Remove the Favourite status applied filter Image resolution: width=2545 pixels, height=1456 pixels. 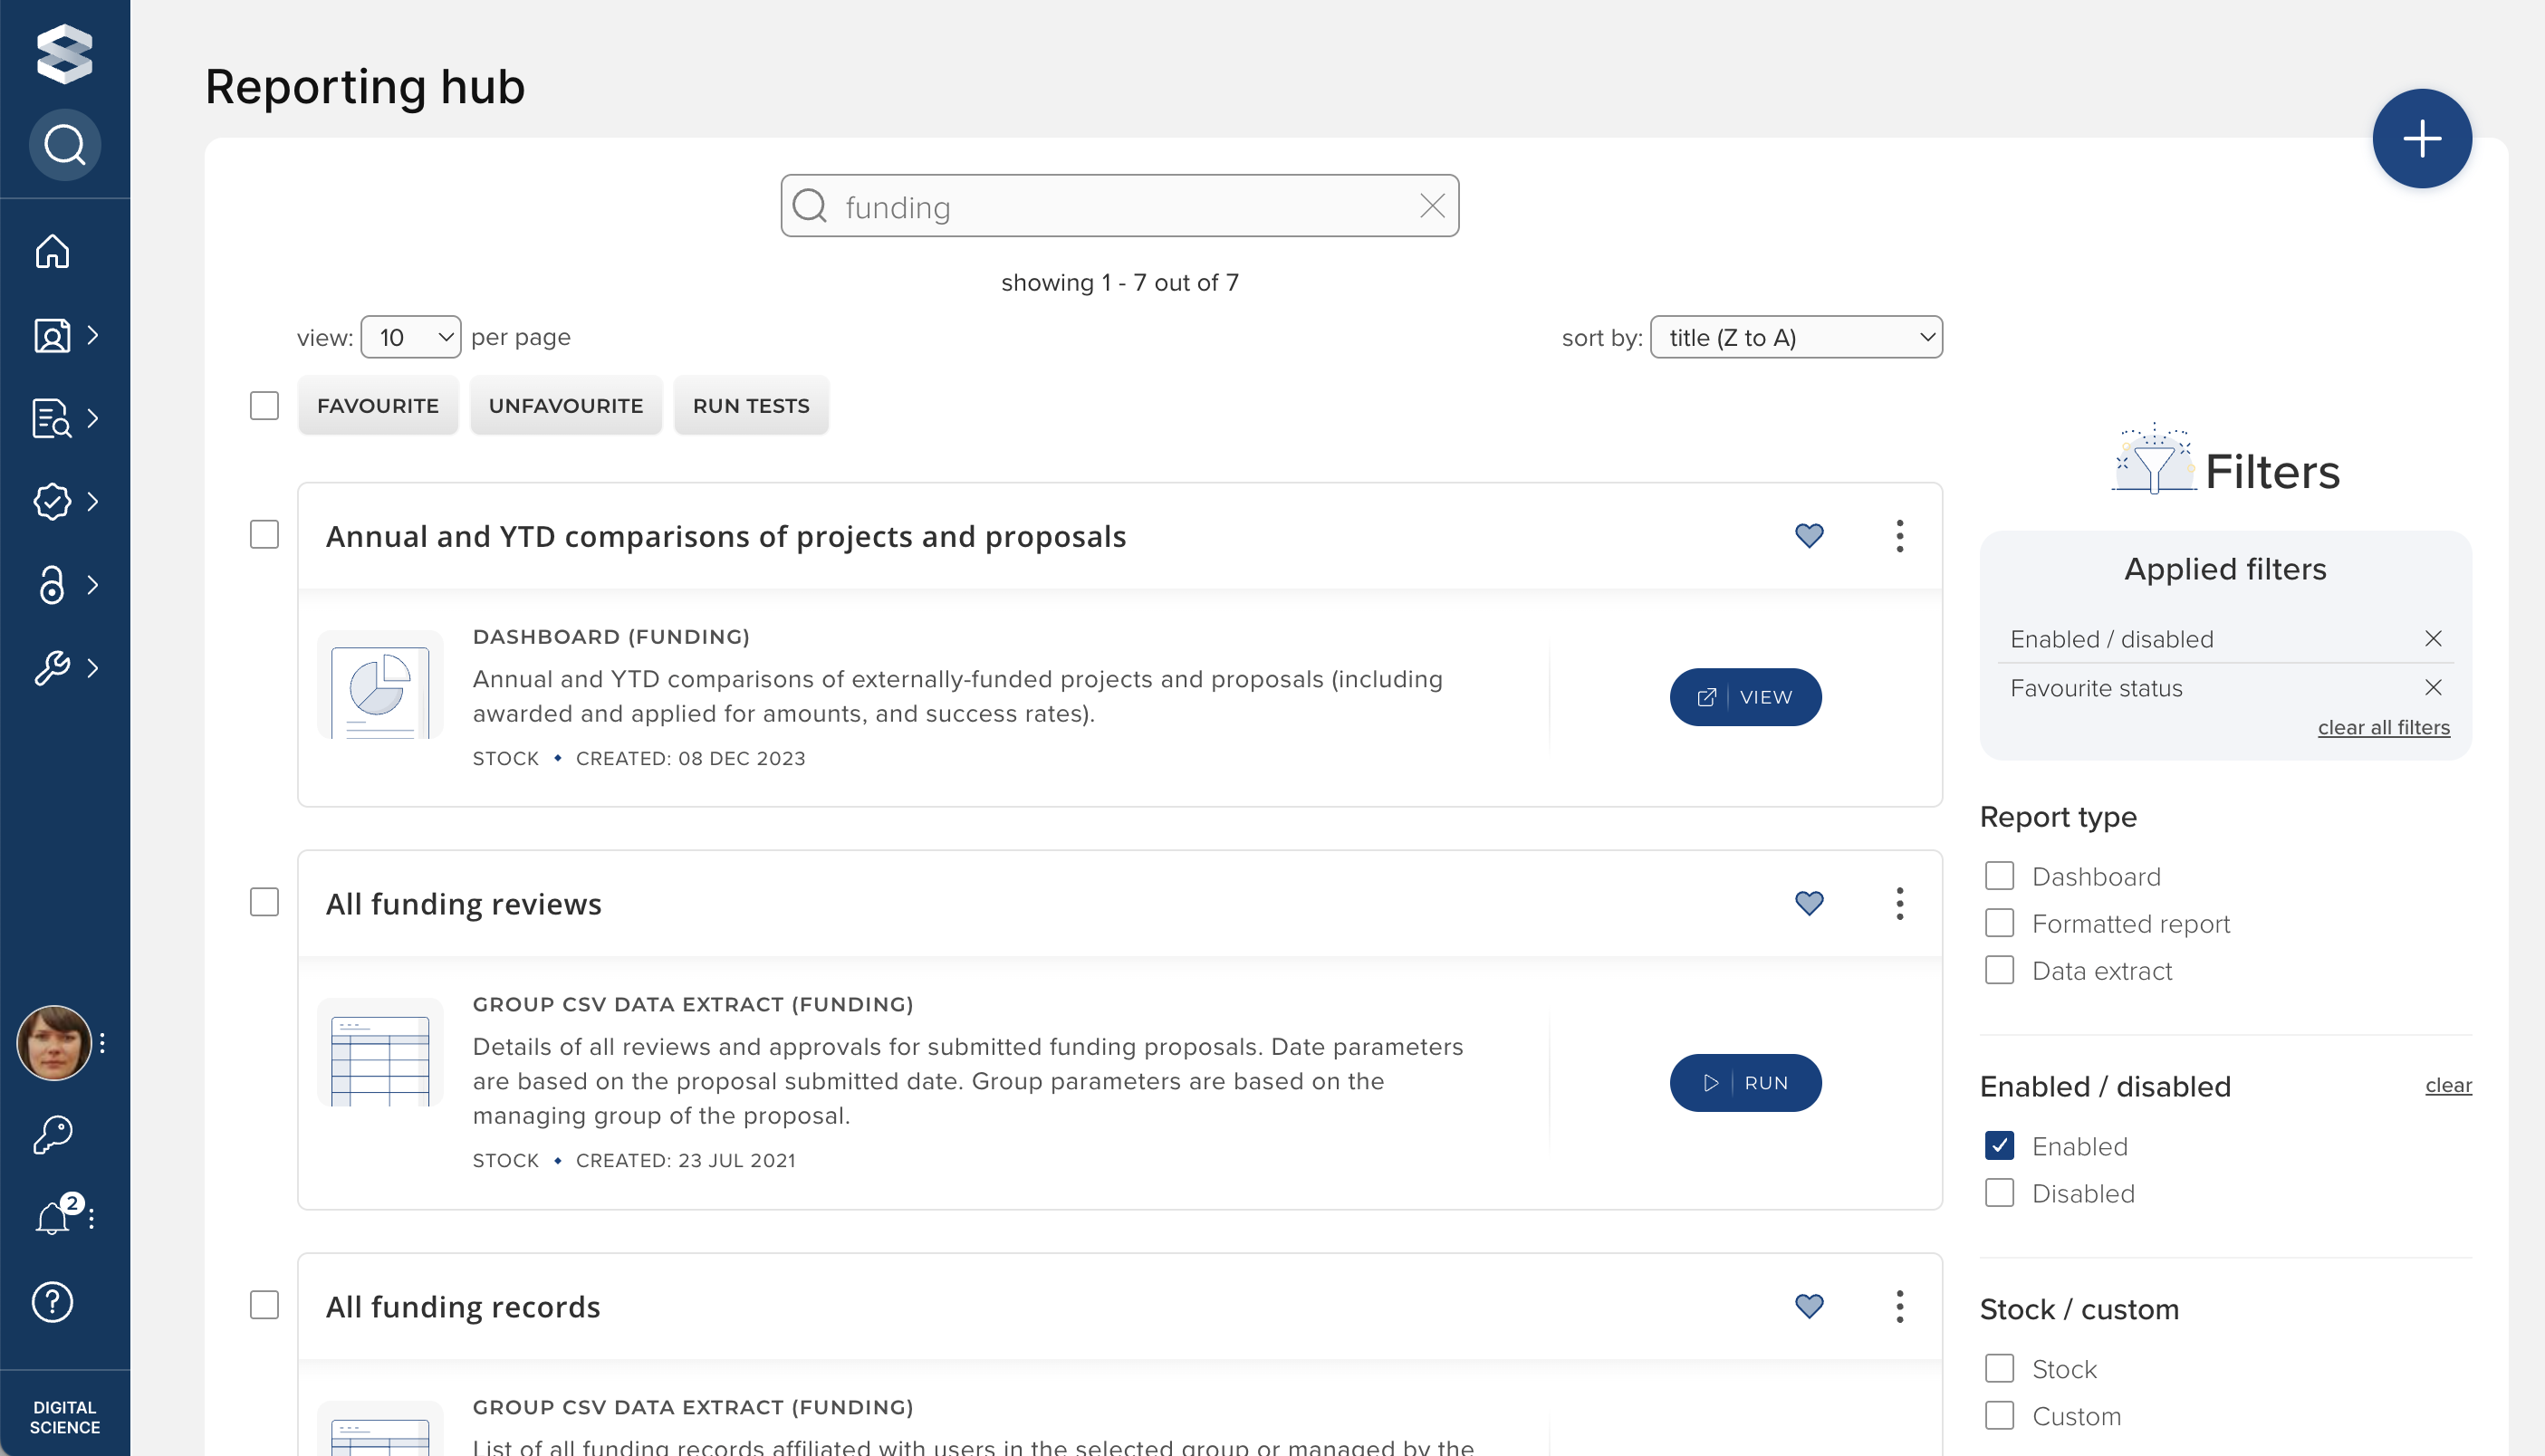[x=2432, y=688]
